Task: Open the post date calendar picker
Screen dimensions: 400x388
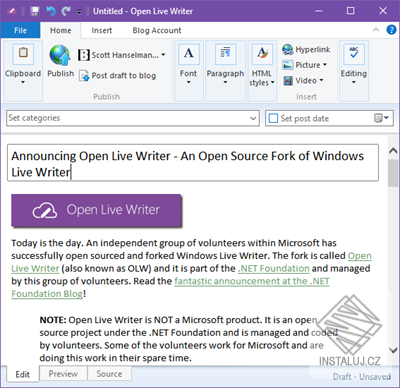Action: click(381, 118)
